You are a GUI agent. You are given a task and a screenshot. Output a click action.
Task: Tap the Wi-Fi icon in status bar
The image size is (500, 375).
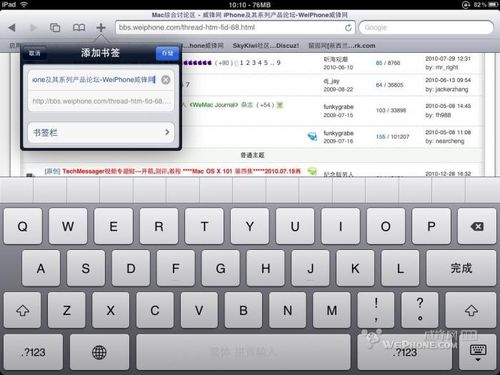[x=24, y=5]
